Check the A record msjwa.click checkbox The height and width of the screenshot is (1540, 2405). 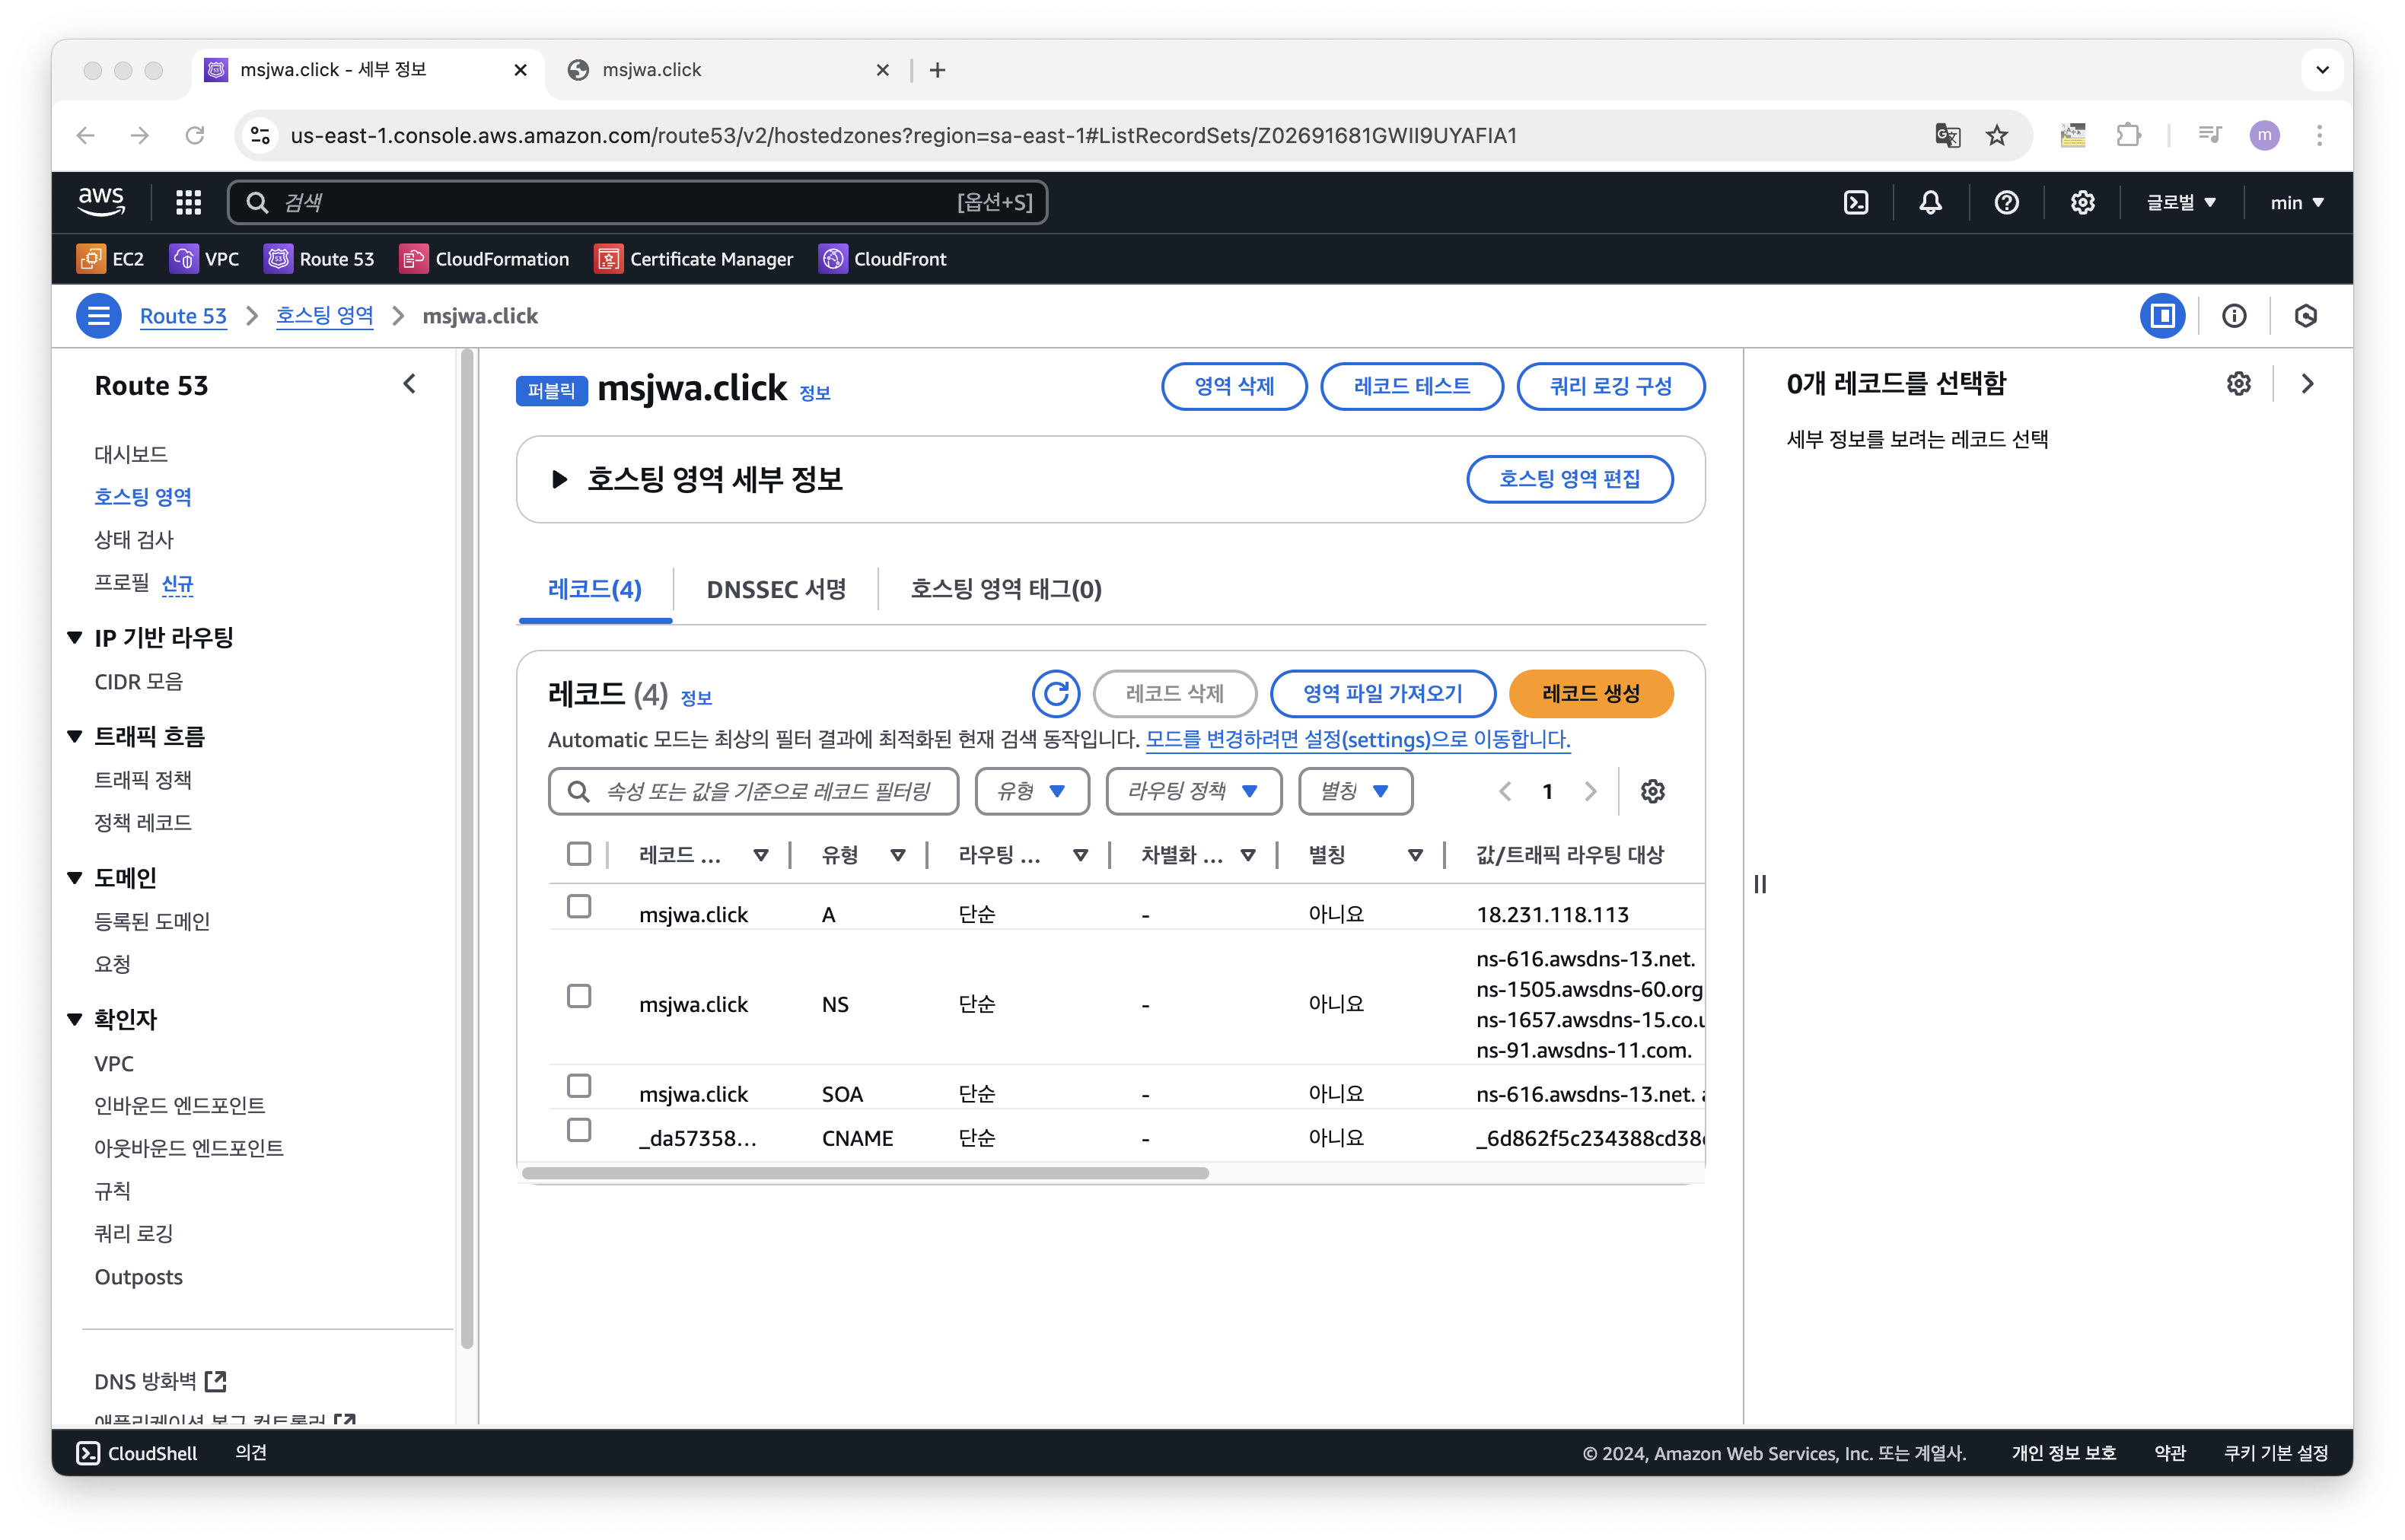pyautogui.click(x=579, y=907)
